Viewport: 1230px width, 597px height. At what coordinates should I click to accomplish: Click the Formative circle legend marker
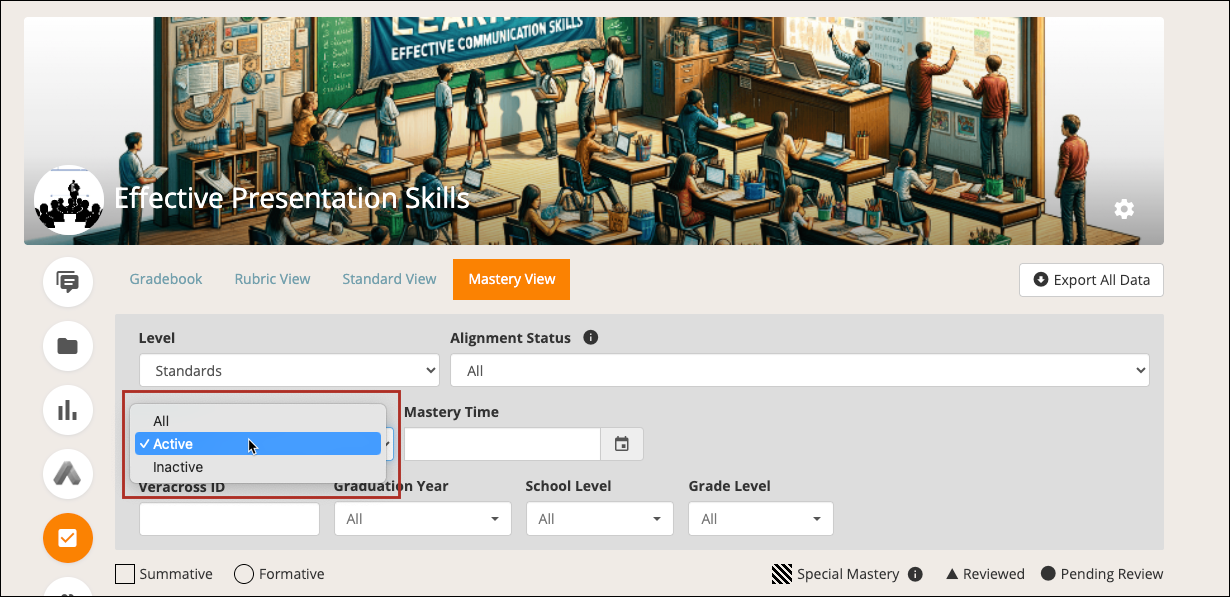click(243, 574)
